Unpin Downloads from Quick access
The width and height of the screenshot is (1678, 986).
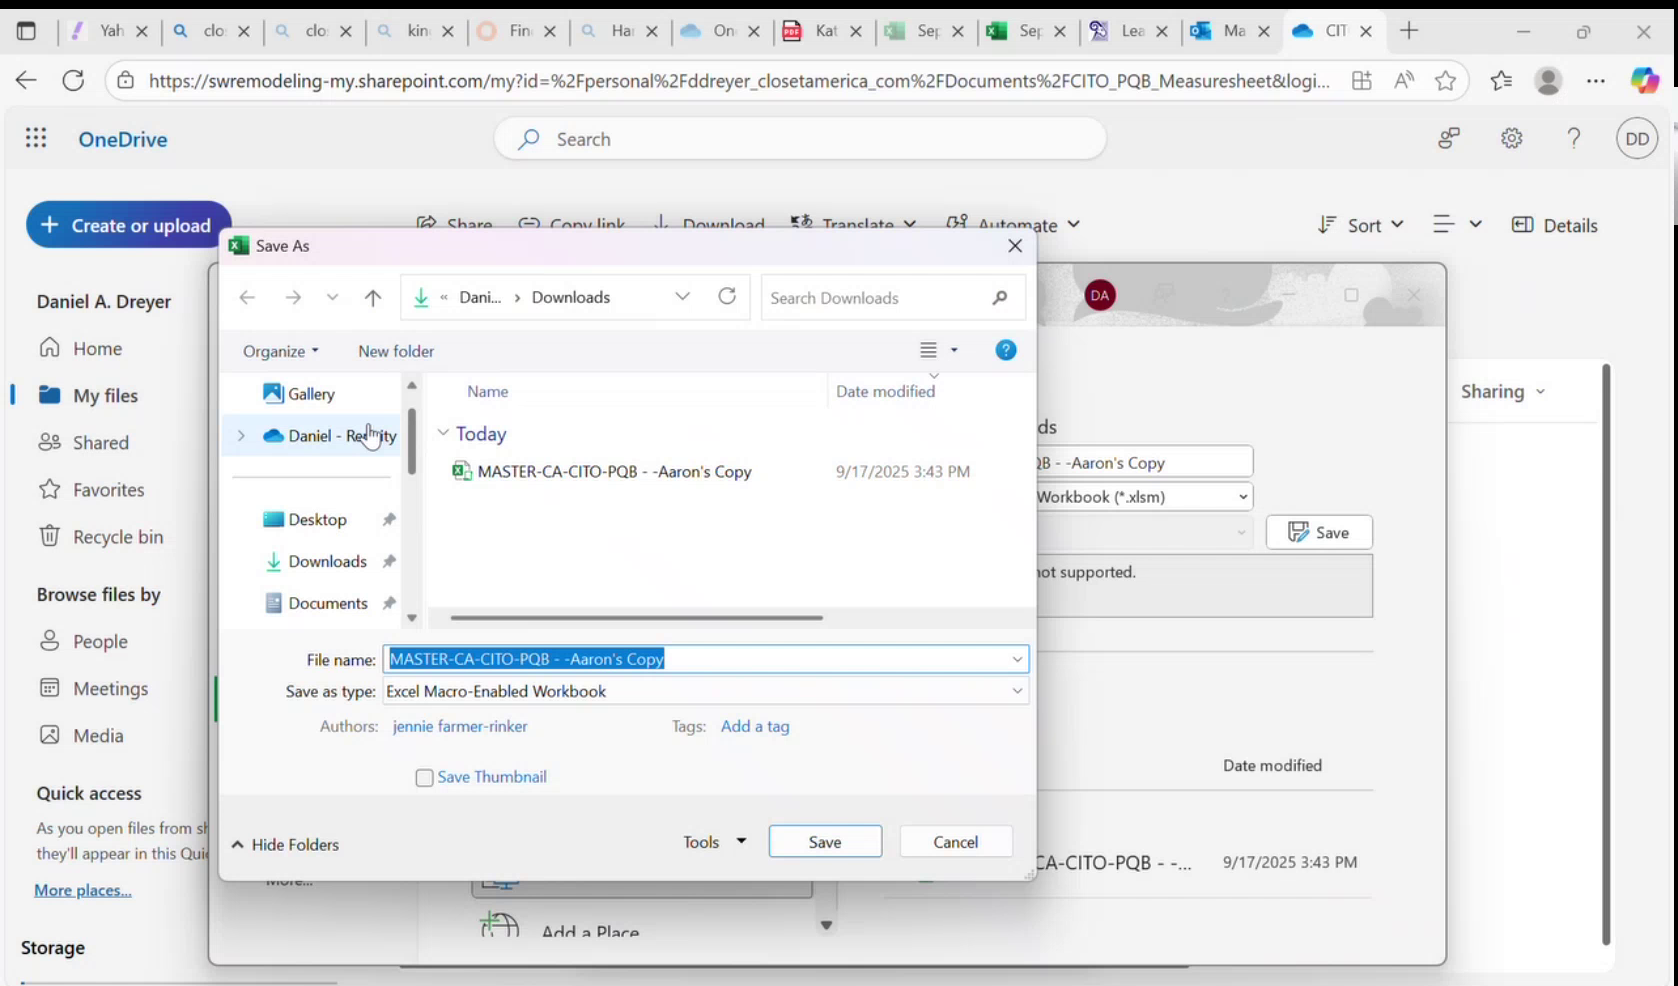tap(389, 561)
